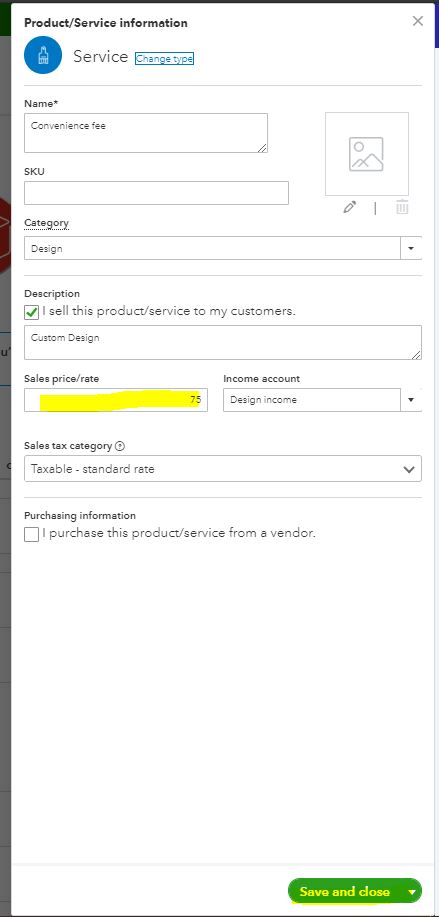439x917 pixels.
Task: Click the image placeholder thumbnail
Action: click(367, 154)
